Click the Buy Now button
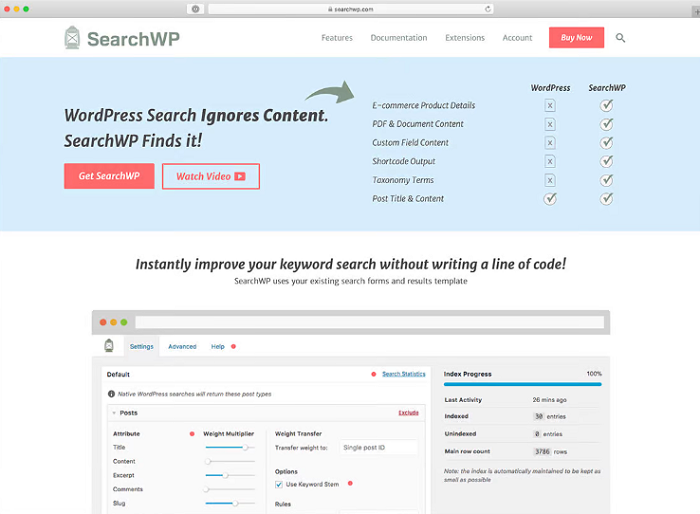 (x=576, y=38)
